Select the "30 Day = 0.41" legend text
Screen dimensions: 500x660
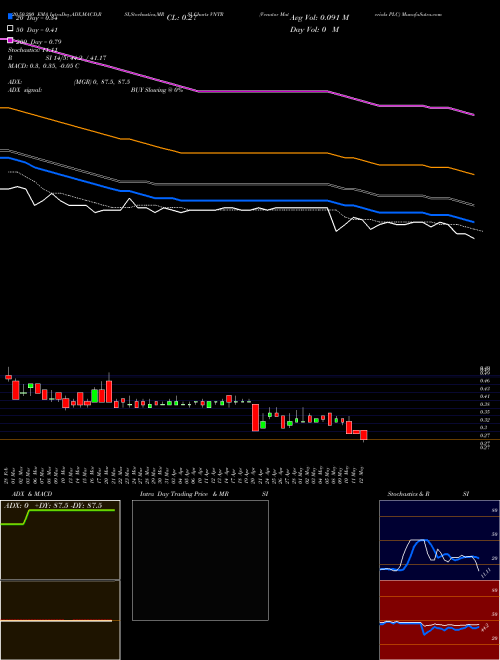36,30
